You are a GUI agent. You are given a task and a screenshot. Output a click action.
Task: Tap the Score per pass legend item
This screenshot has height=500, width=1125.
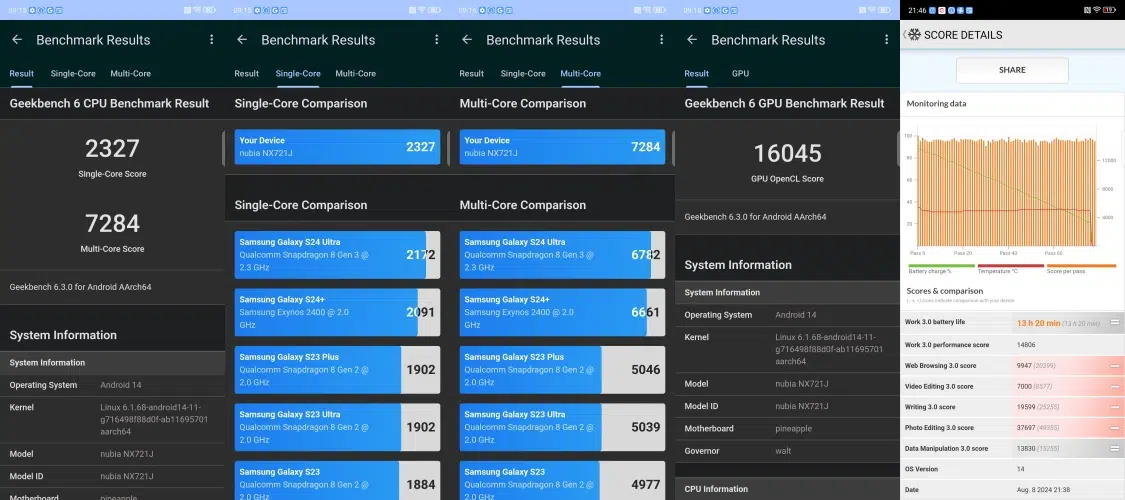click(x=1081, y=269)
